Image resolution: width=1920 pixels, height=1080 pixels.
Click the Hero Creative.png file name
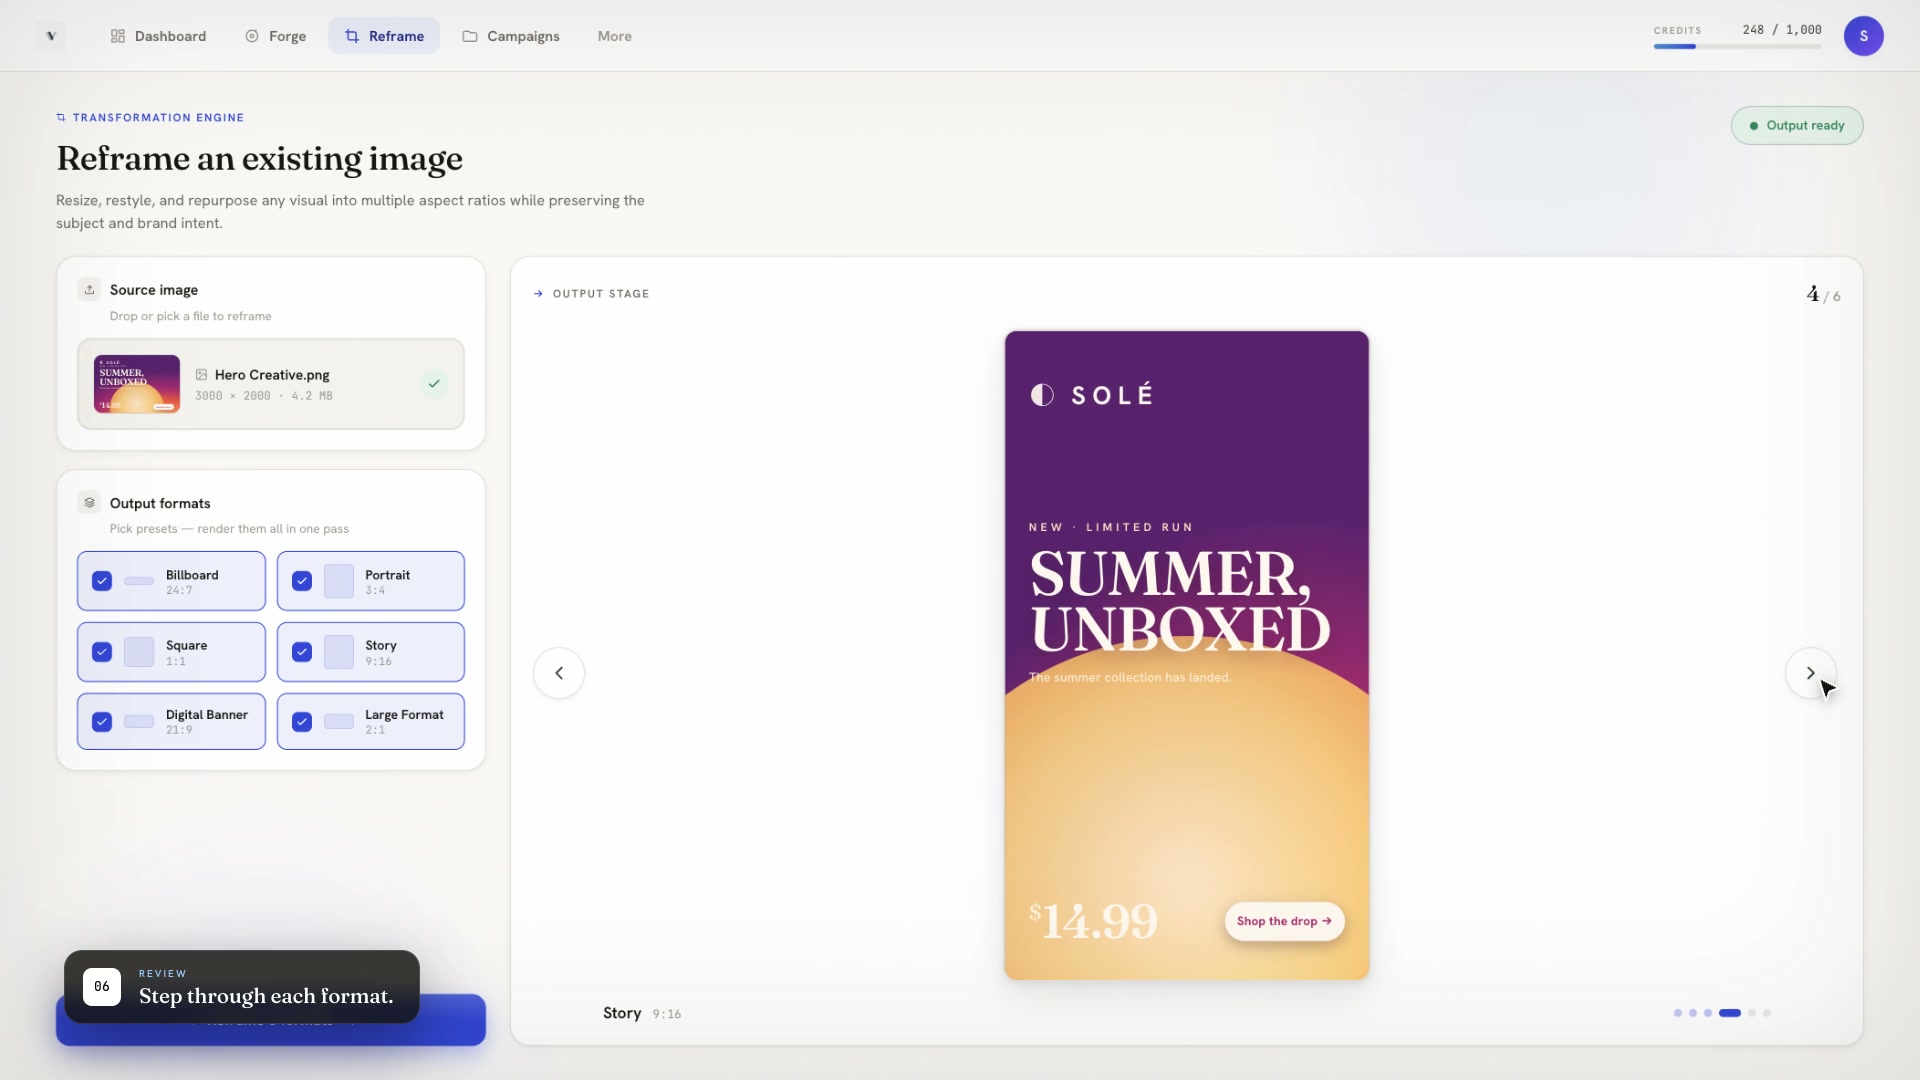coord(272,375)
